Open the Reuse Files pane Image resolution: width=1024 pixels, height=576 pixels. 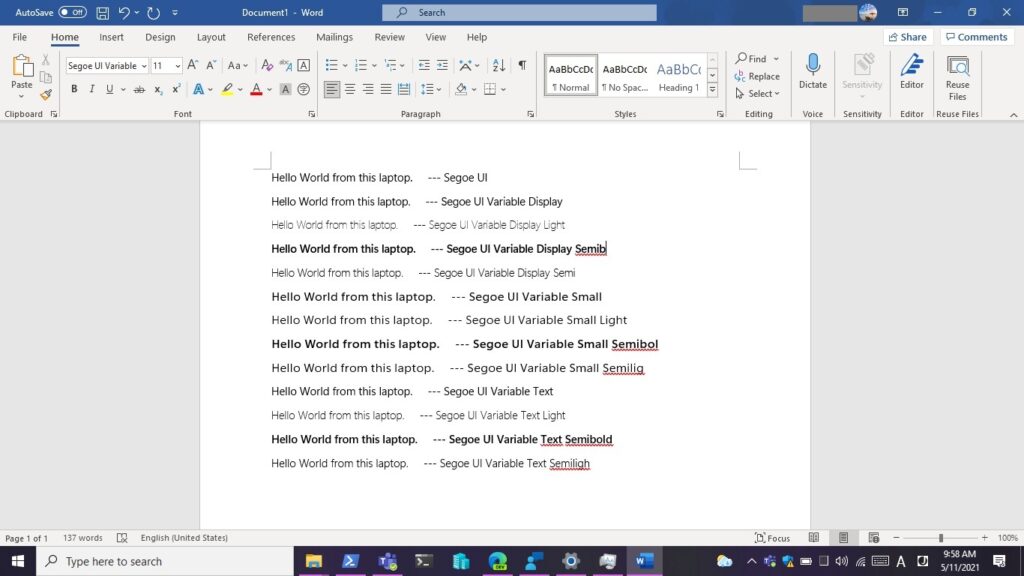coord(957,76)
